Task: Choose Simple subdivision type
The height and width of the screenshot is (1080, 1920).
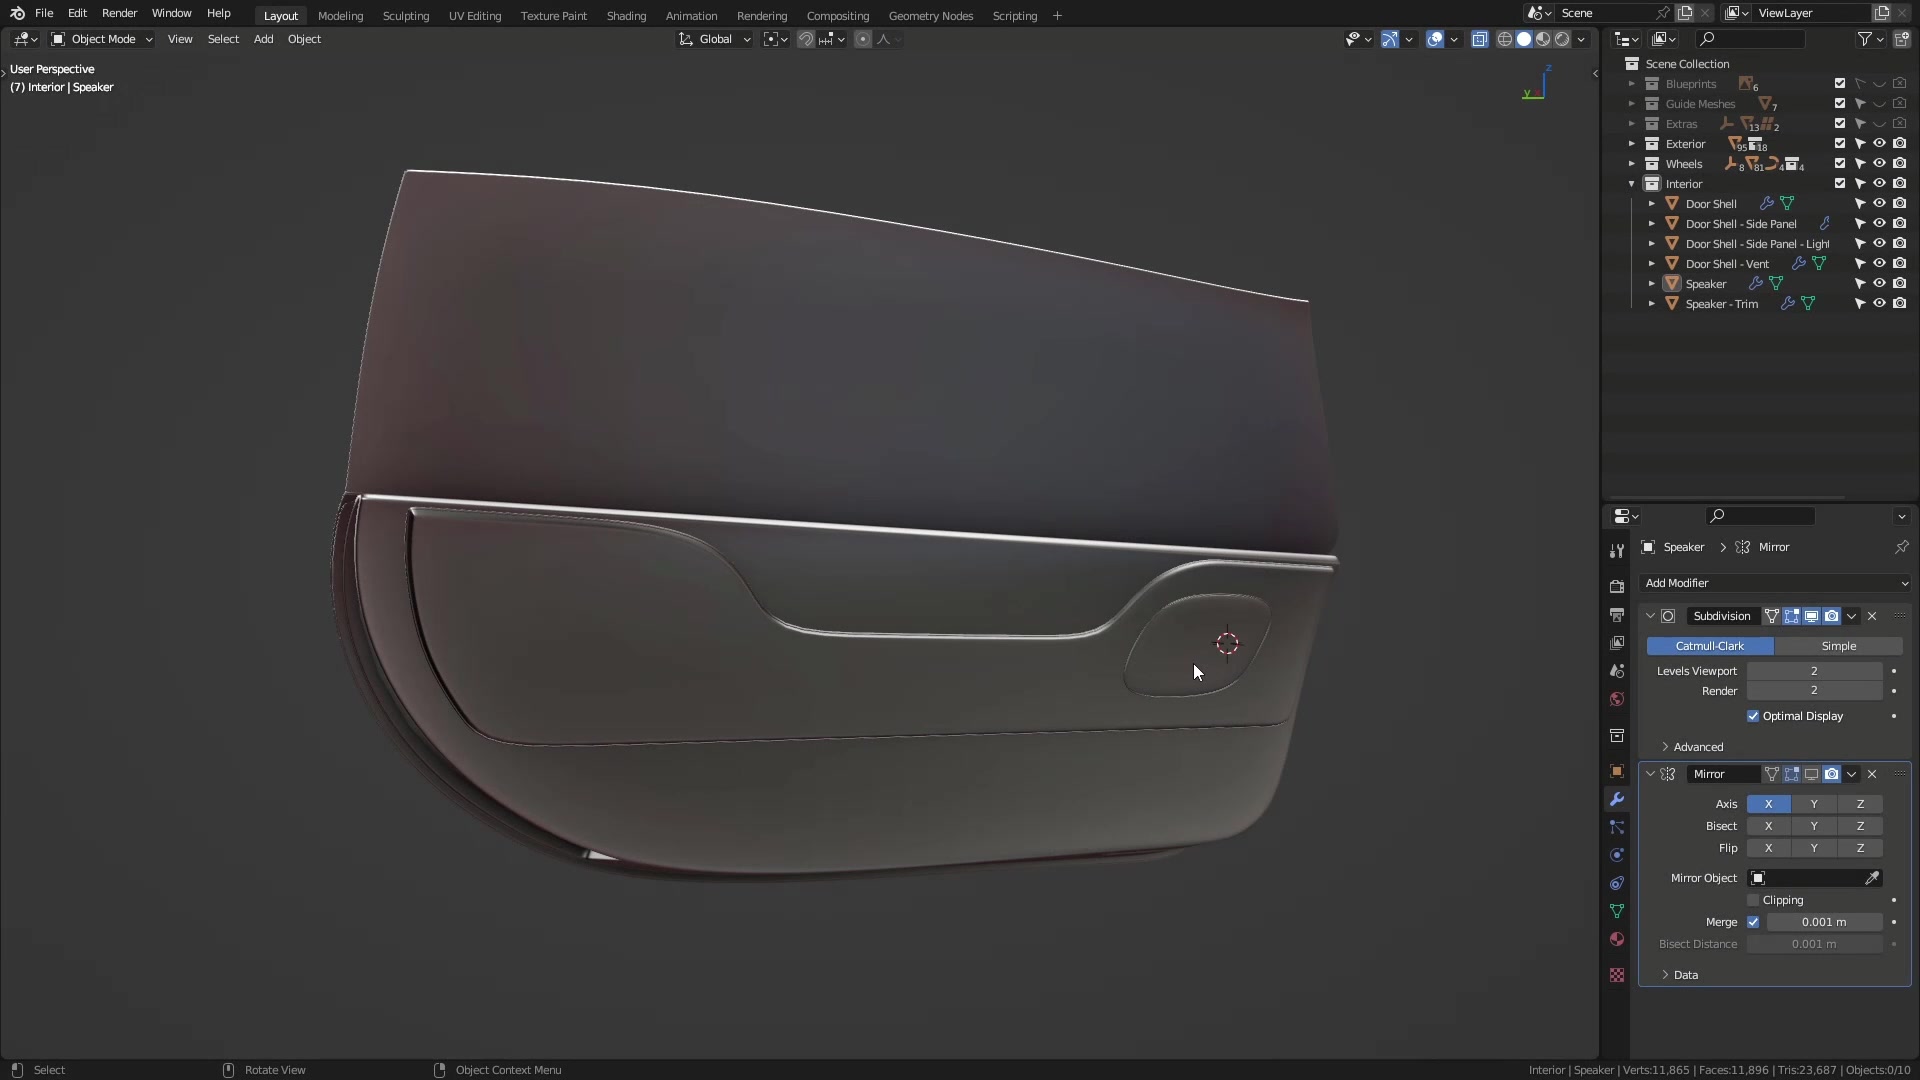Action: (x=1838, y=646)
